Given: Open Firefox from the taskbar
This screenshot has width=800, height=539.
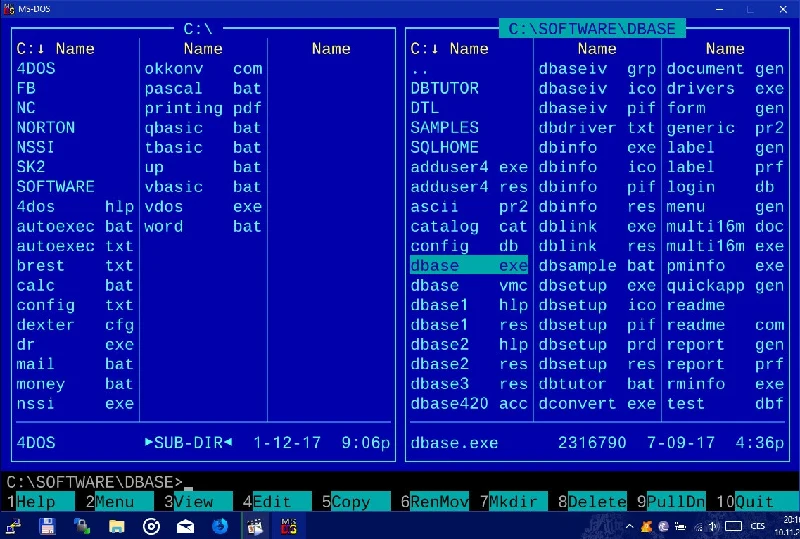Looking at the screenshot, I should (x=220, y=526).
